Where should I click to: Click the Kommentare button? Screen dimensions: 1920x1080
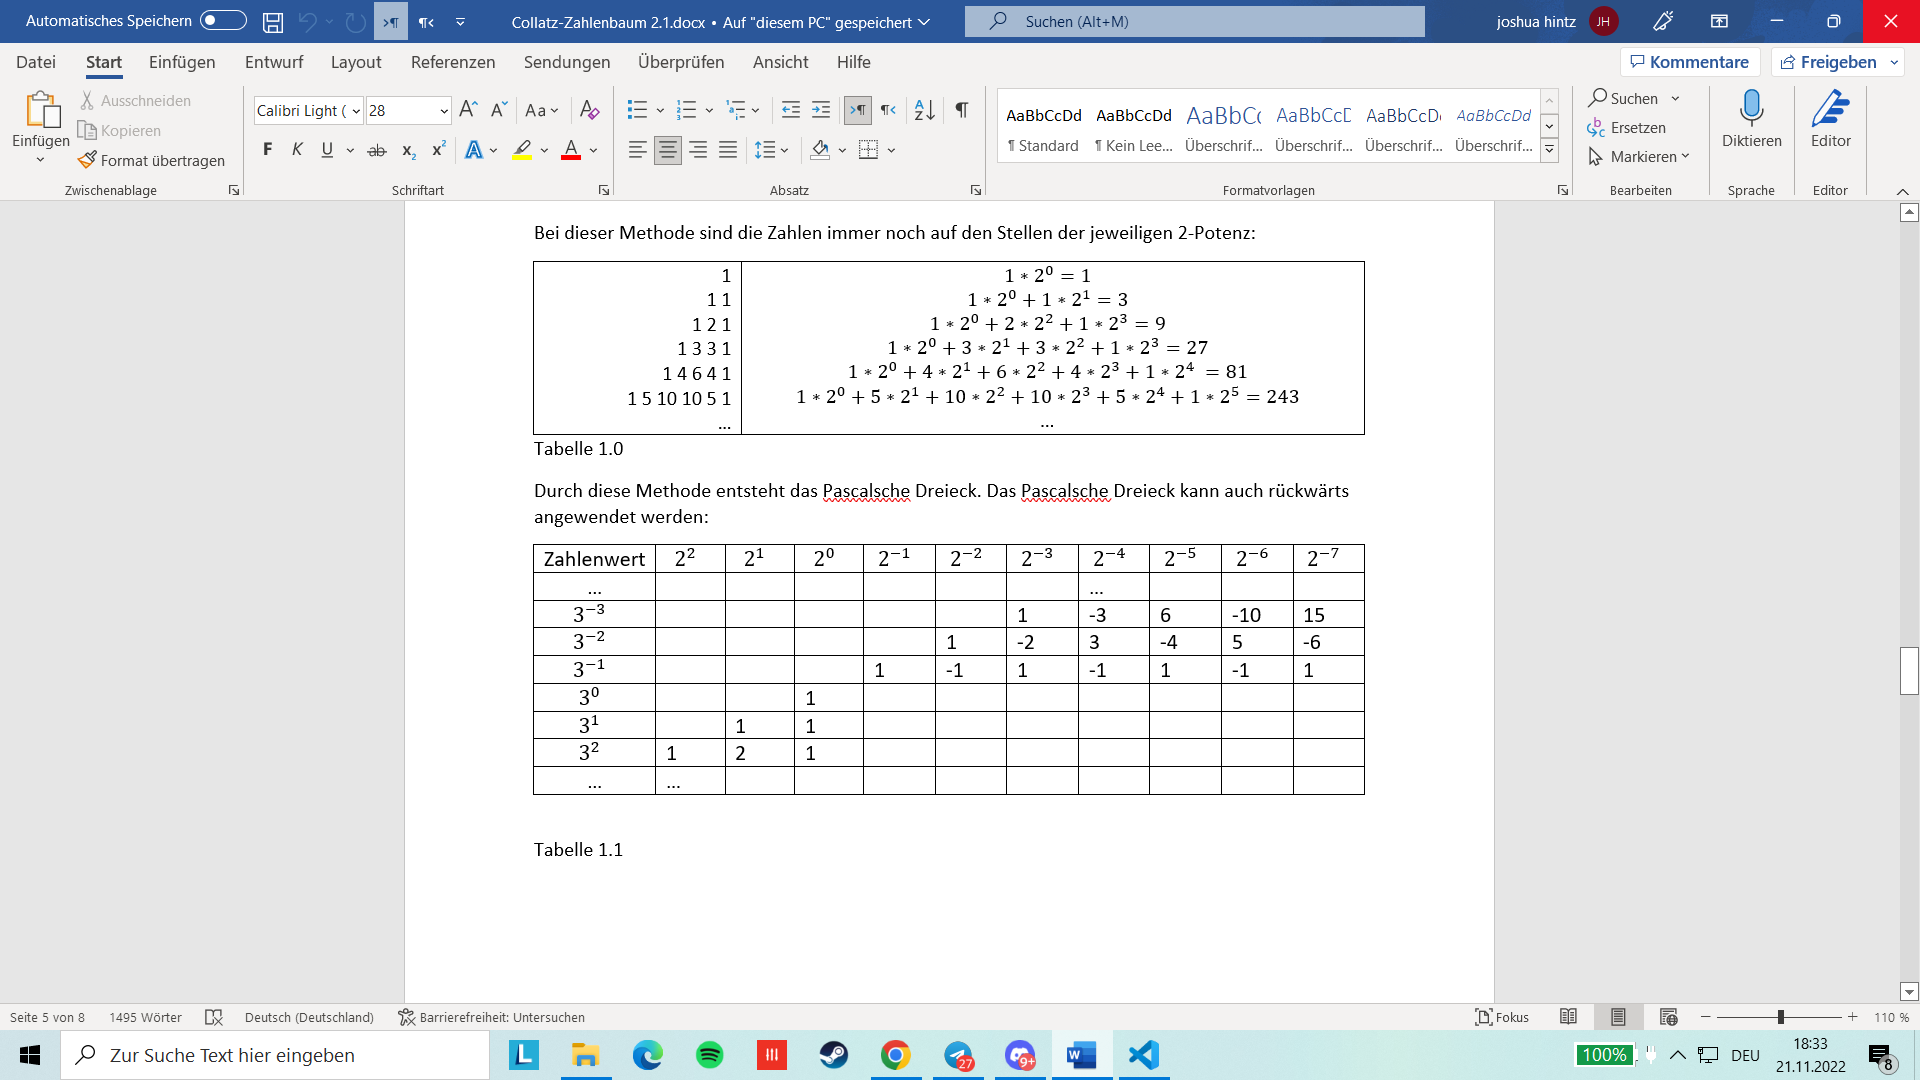tap(1690, 62)
